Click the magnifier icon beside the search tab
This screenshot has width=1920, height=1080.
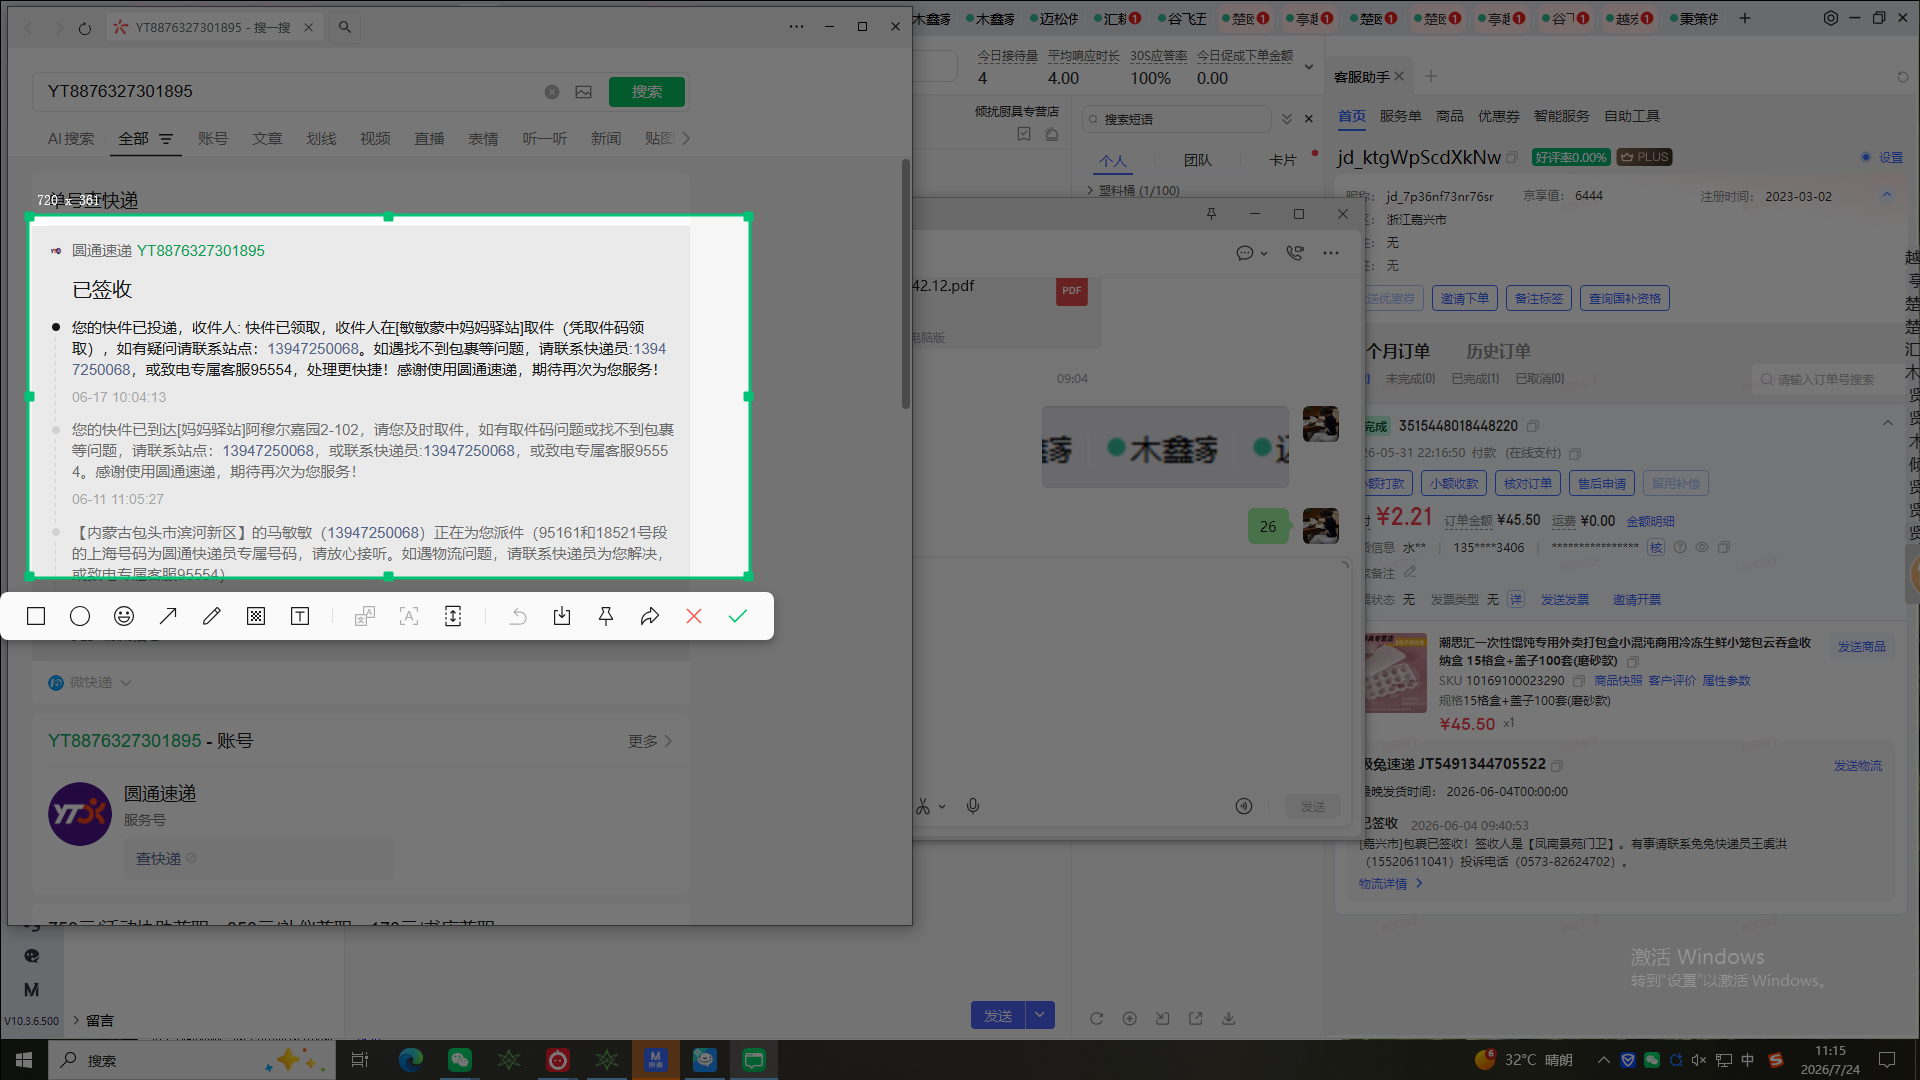345,27
